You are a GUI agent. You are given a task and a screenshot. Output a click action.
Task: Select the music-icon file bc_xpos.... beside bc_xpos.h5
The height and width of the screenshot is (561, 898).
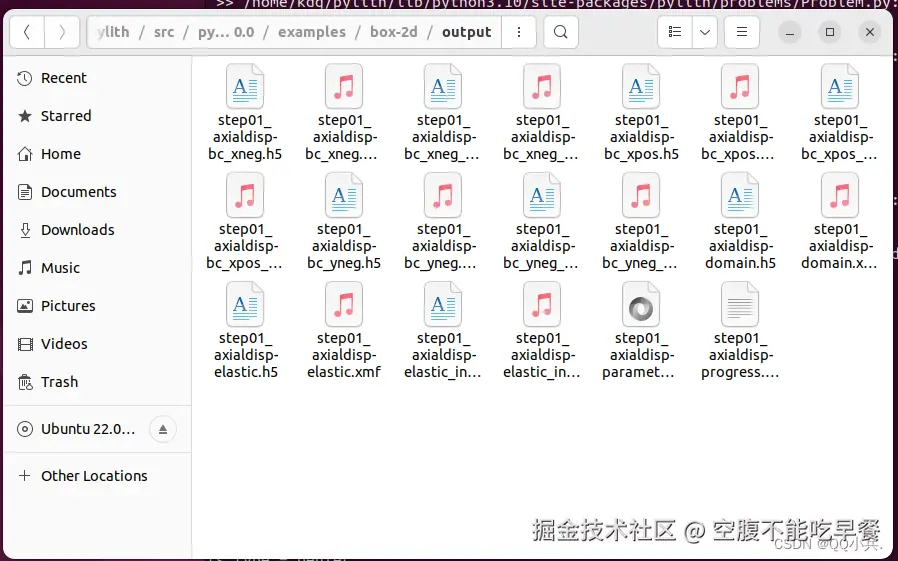740,113
